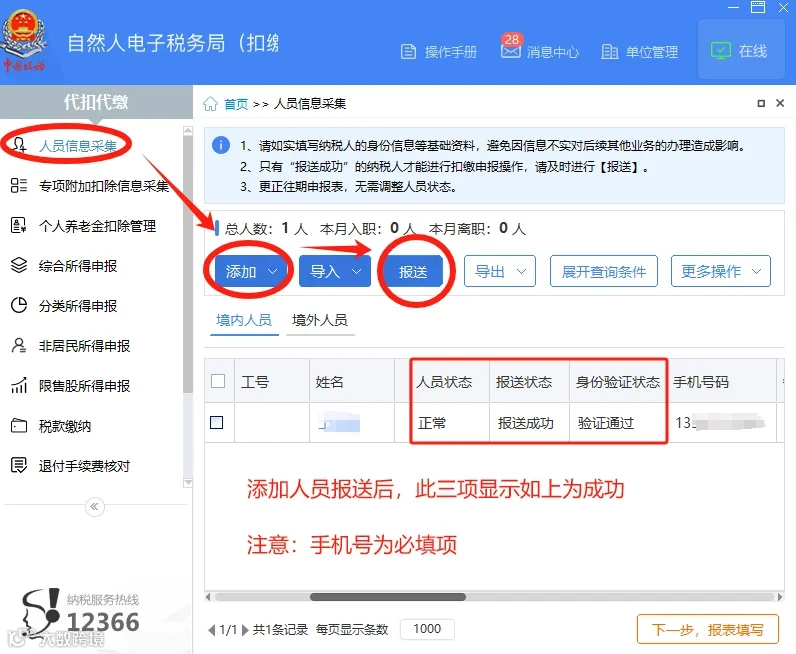Collapse sidebar with double chevron icon

coord(94,506)
